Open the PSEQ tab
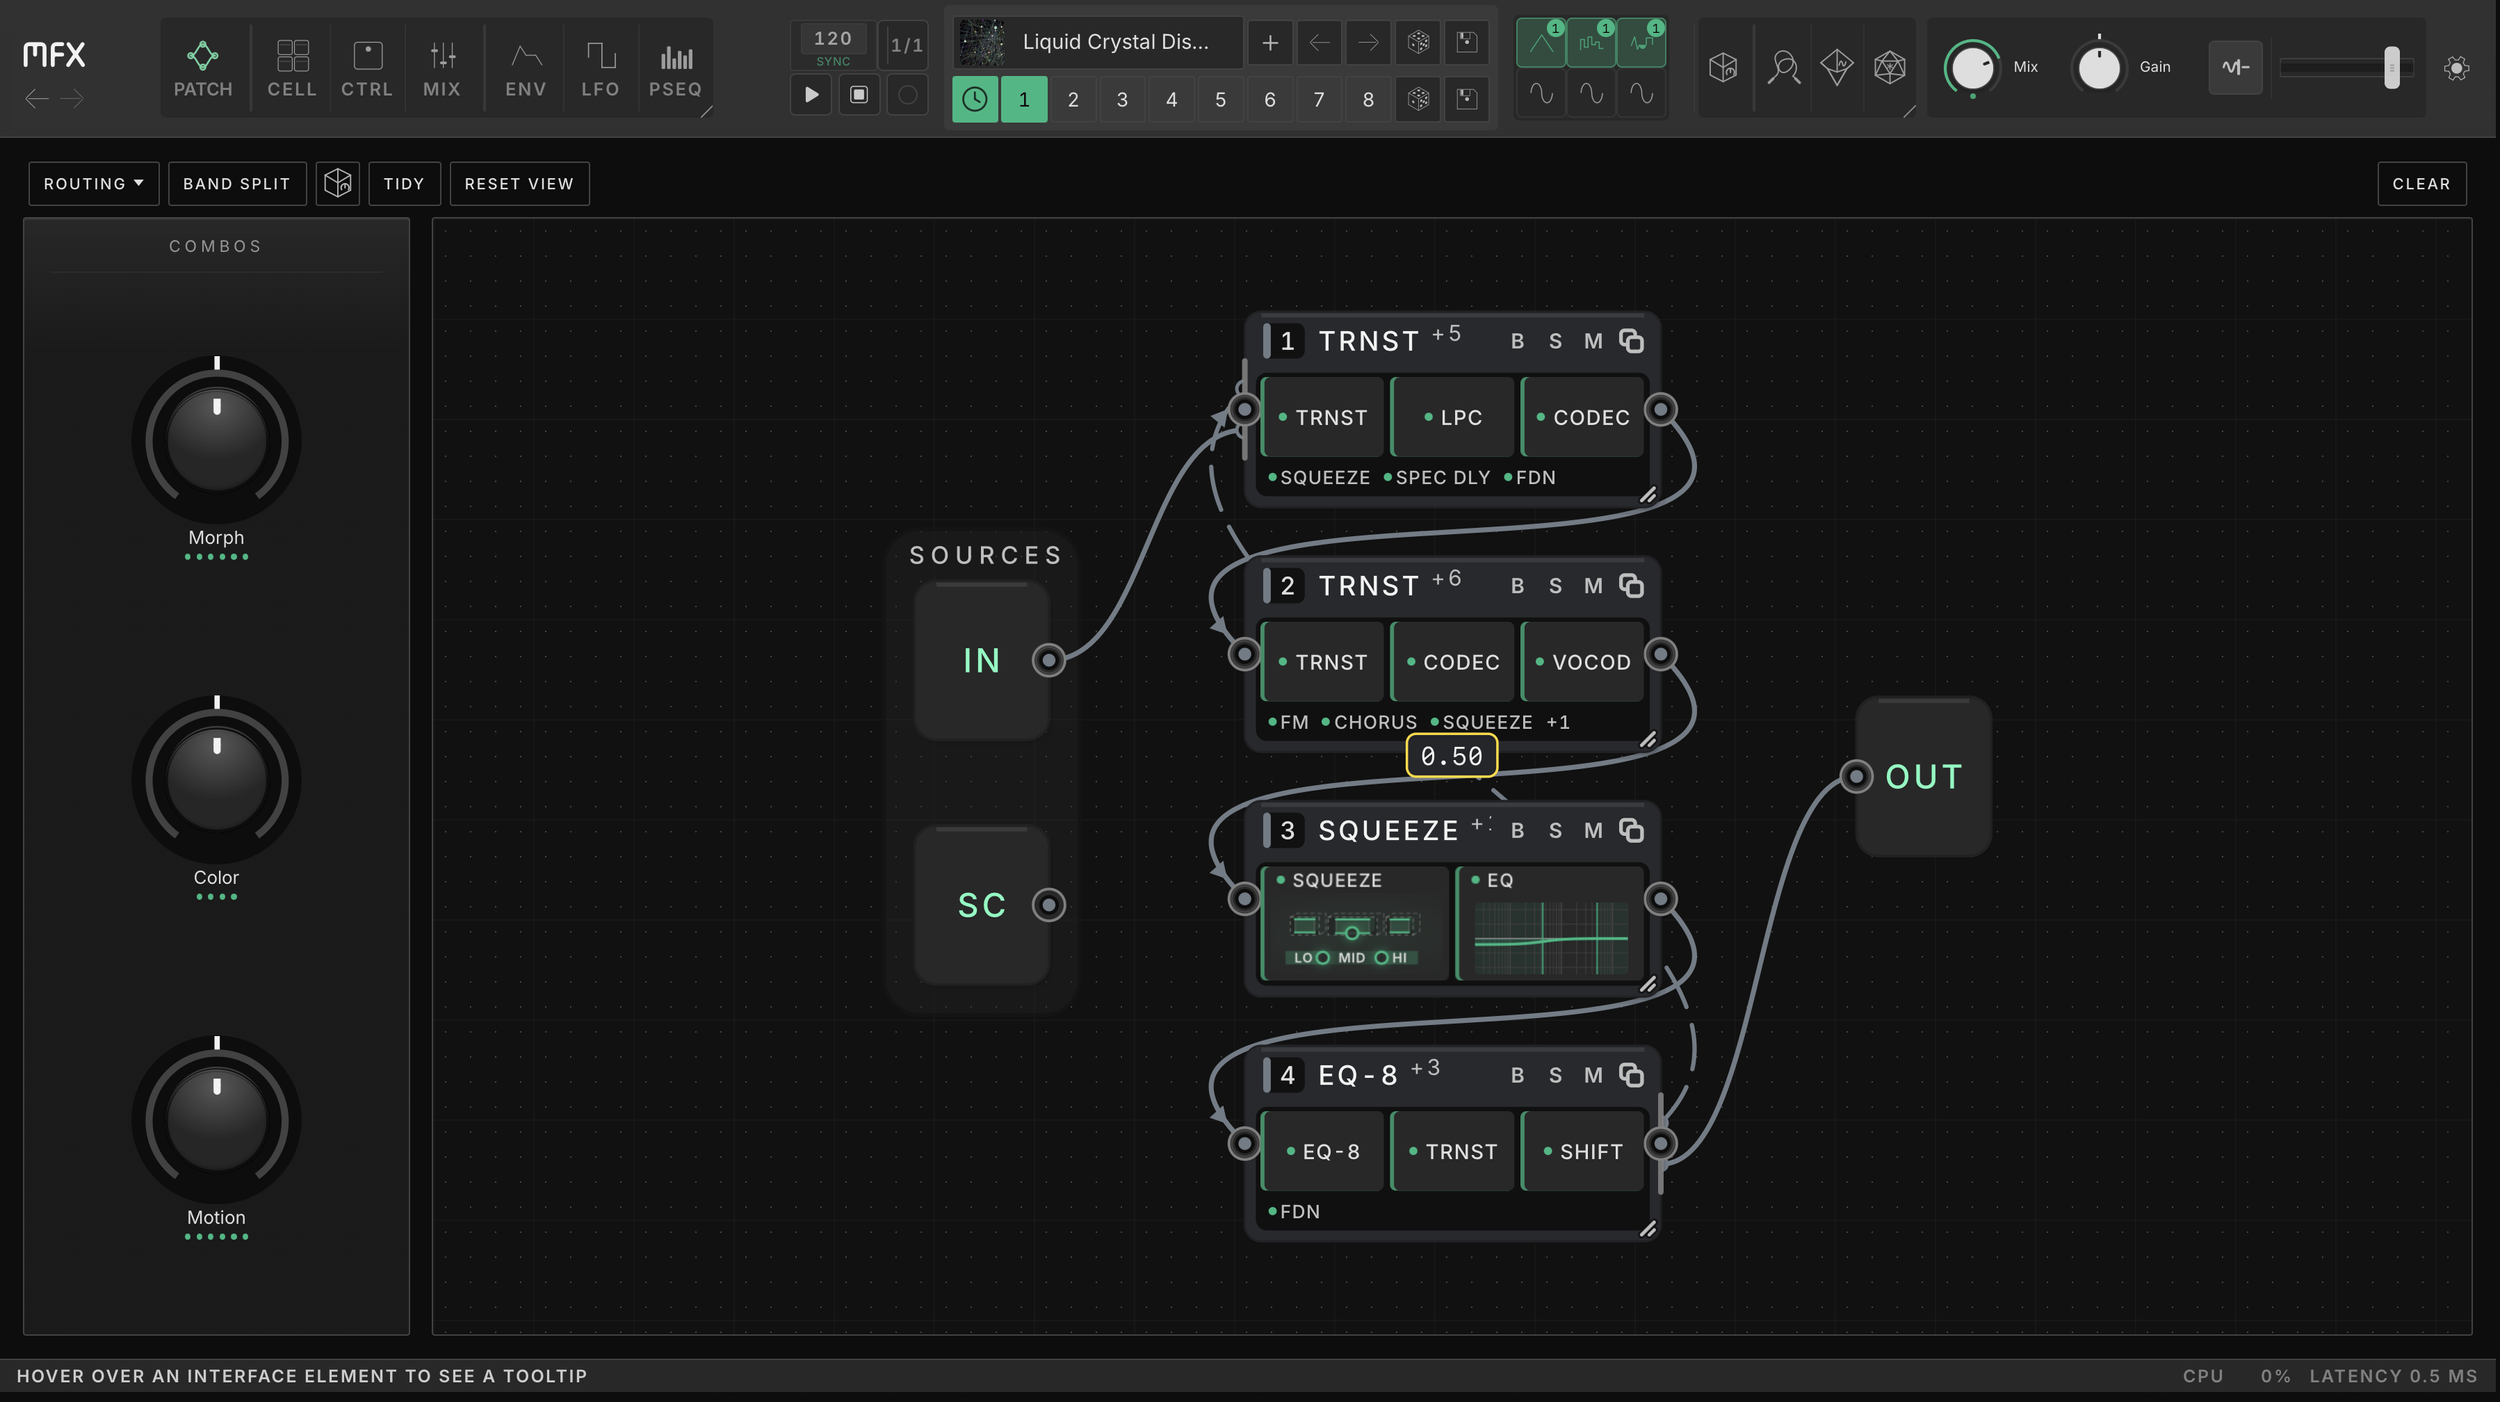Image resolution: width=2500 pixels, height=1402 pixels. click(675, 68)
